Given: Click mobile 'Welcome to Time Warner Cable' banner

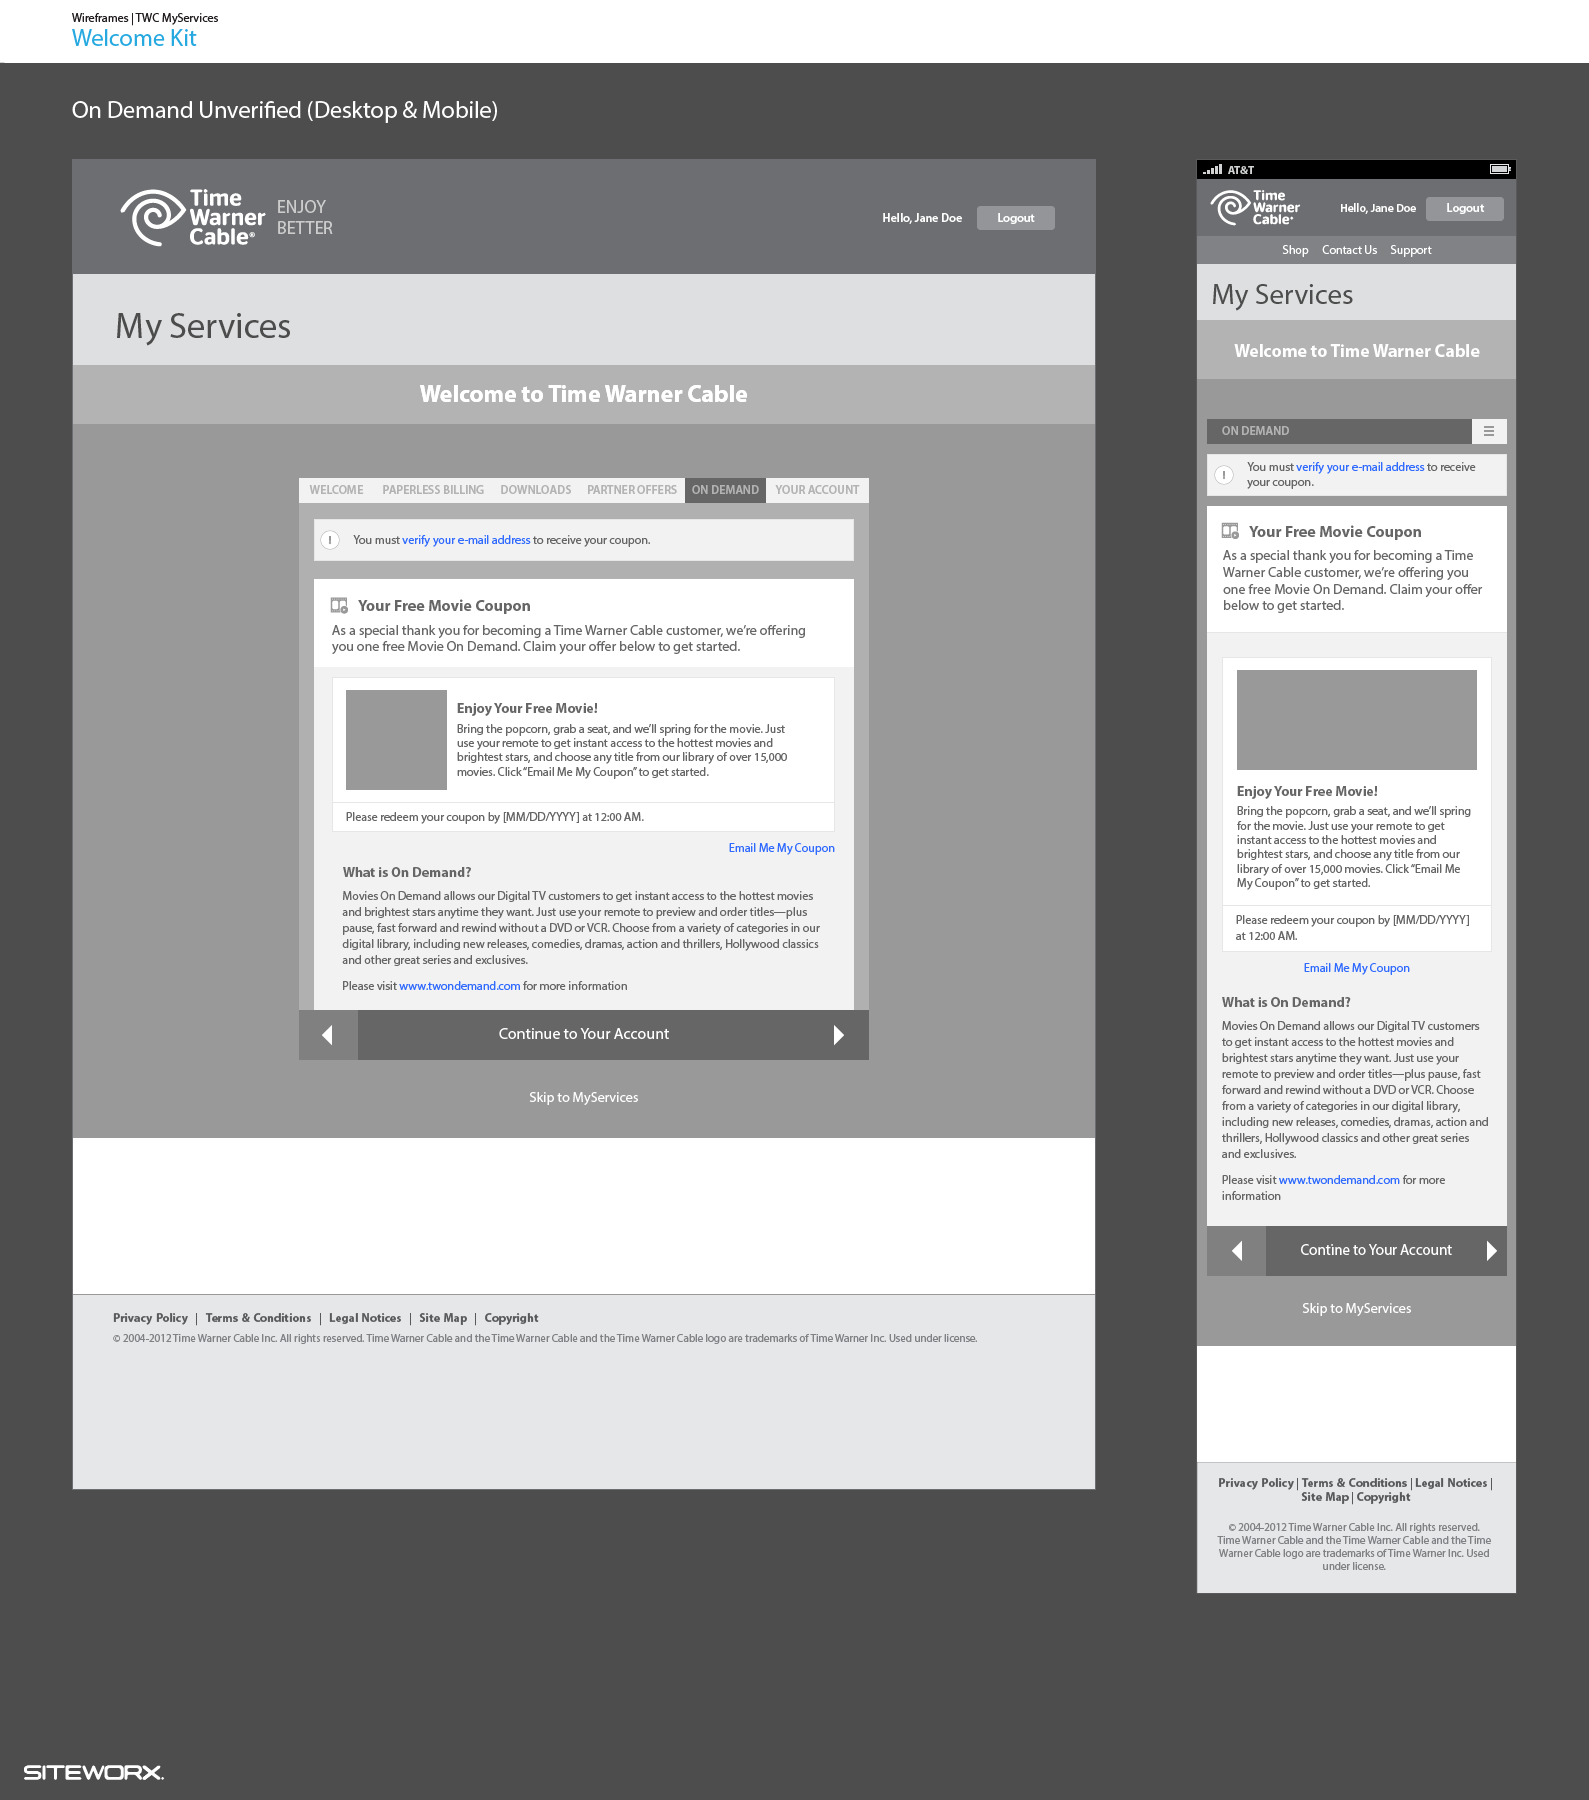Looking at the screenshot, I should tap(1357, 351).
